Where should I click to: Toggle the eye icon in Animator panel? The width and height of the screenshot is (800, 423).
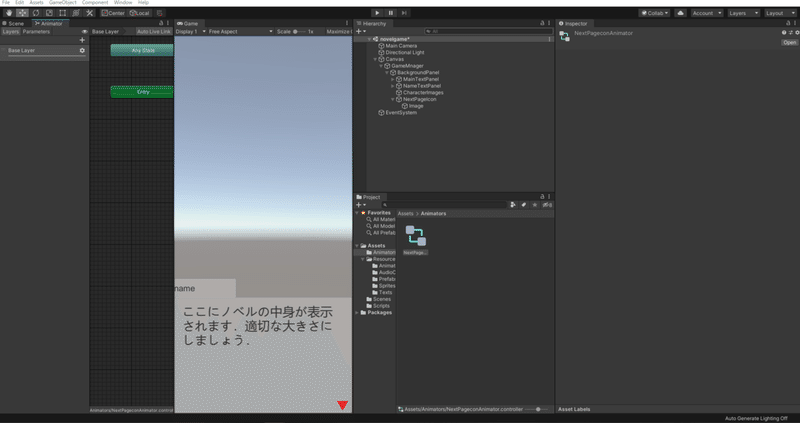85,32
